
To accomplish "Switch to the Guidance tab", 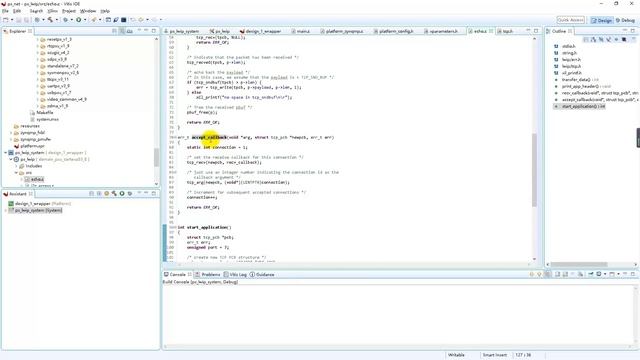I will point(262,274).
